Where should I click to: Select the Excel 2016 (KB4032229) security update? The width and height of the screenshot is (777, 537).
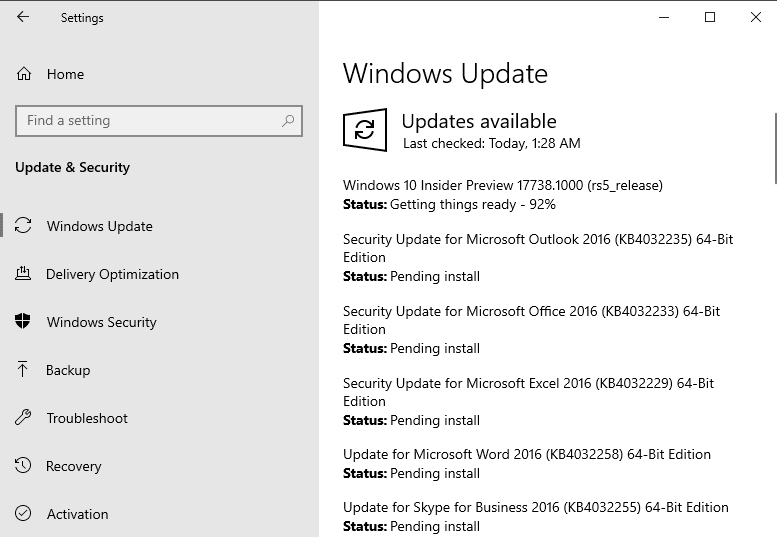pyautogui.click(x=528, y=392)
